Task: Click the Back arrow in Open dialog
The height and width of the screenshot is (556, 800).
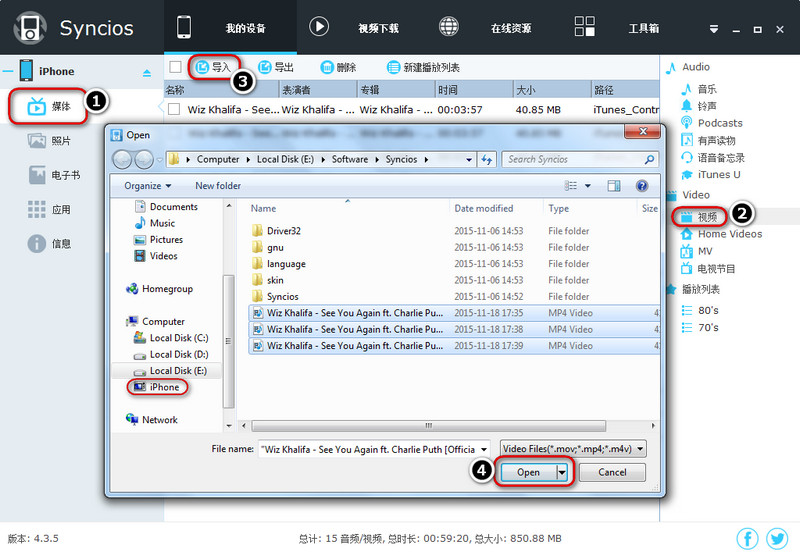Action: [x=122, y=160]
